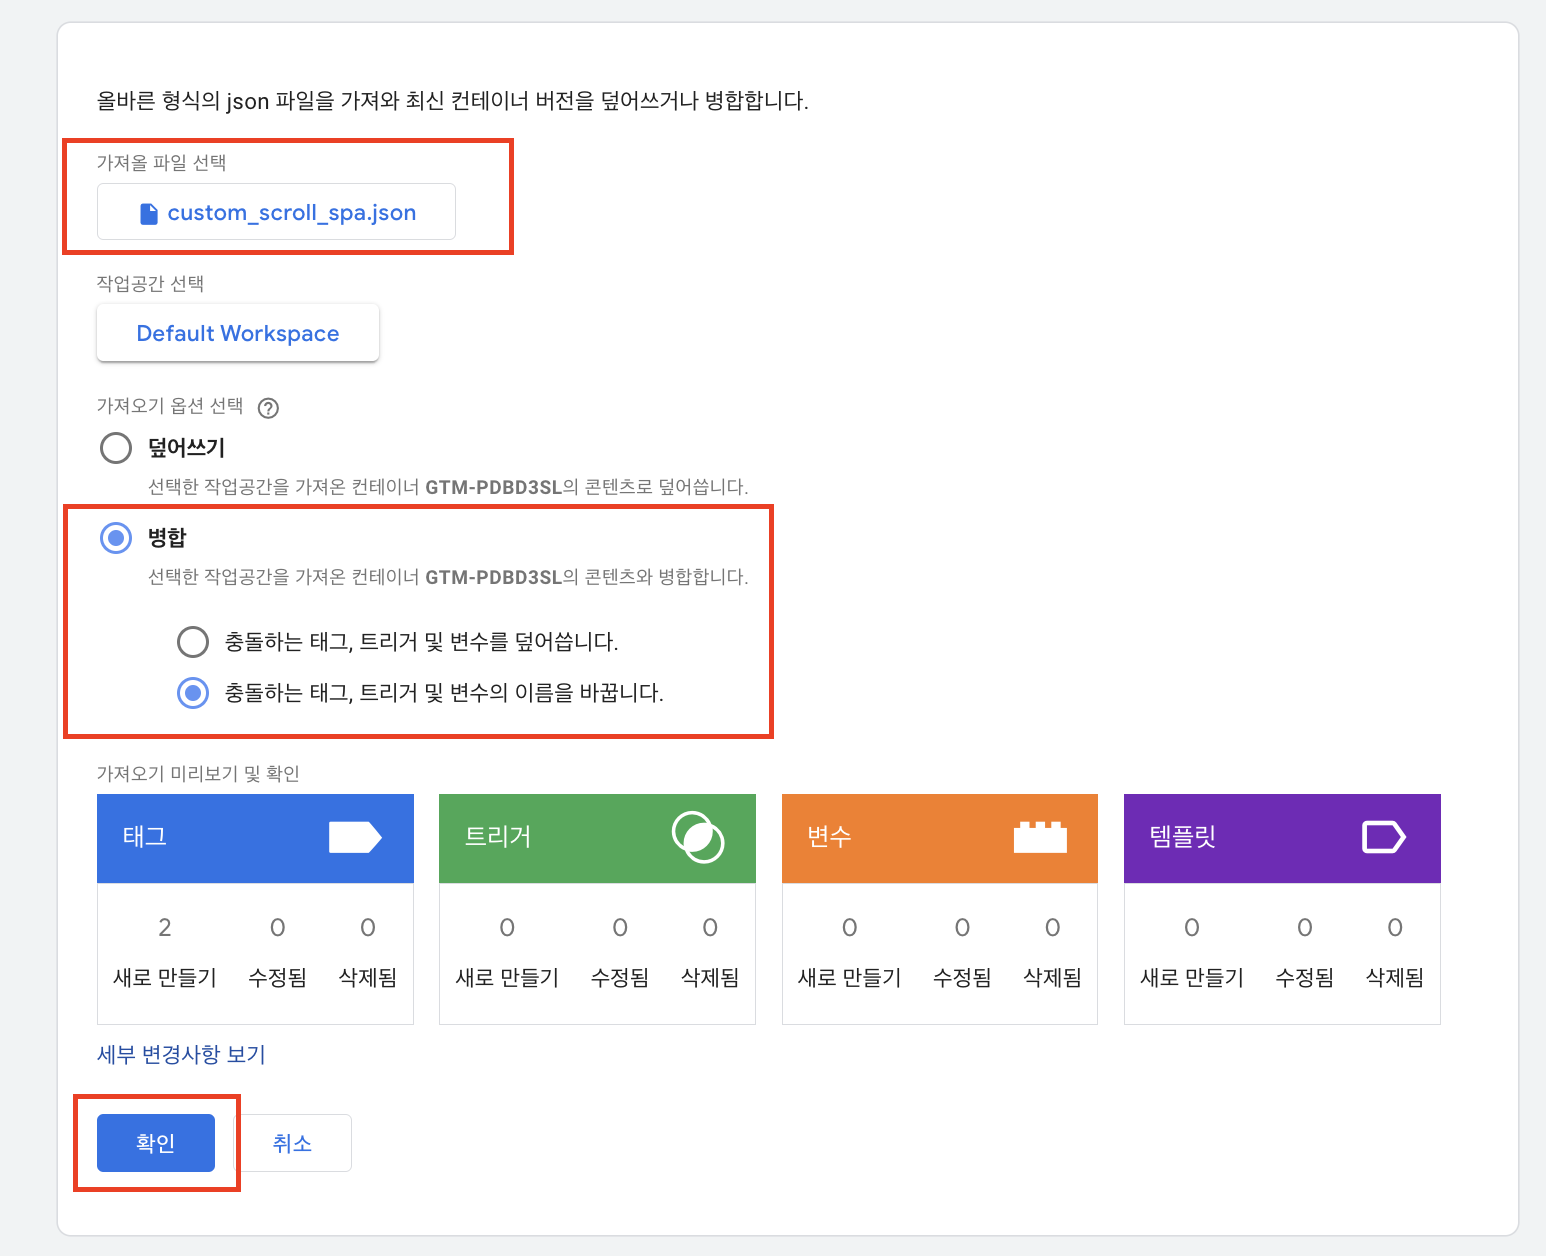Click the orange 변수 card header
Image resolution: width=1546 pixels, height=1256 pixels.
[940, 838]
